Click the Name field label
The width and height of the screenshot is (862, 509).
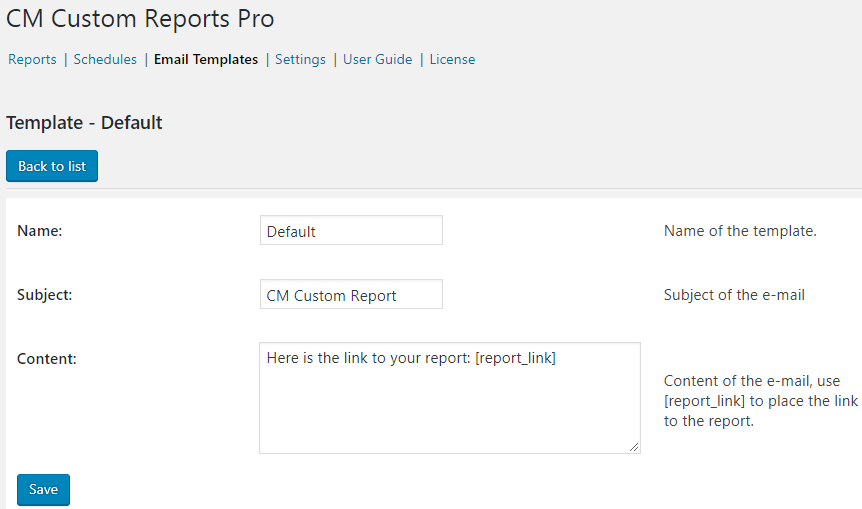[x=40, y=231]
